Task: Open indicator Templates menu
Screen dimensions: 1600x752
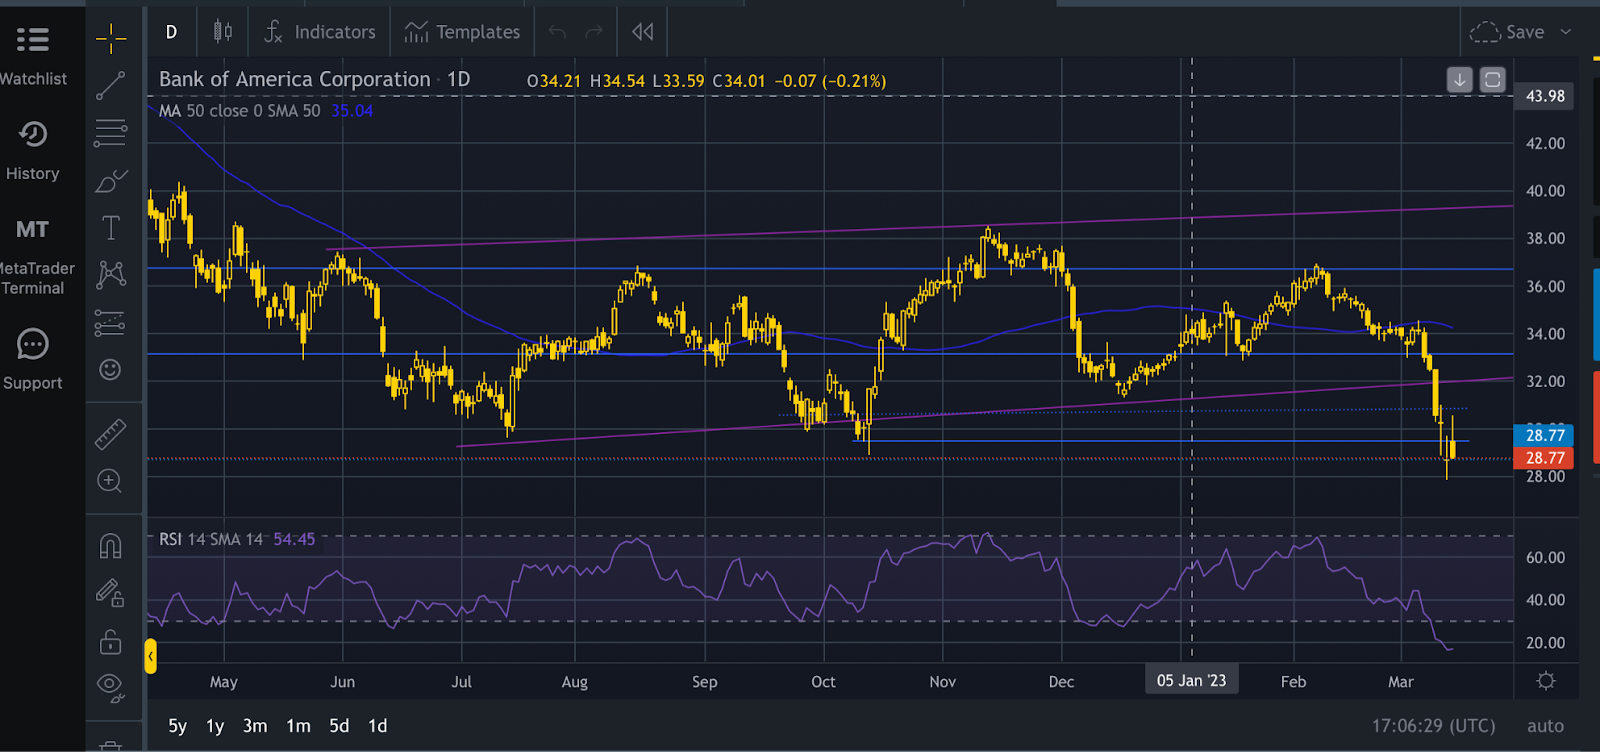Action: (462, 32)
